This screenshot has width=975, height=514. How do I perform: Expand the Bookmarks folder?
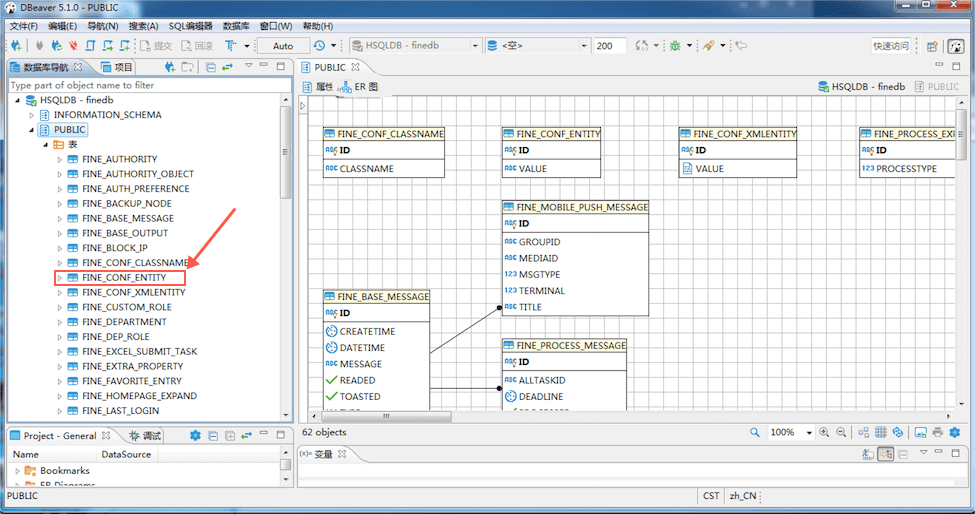pyautogui.click(x=18, y=471)
